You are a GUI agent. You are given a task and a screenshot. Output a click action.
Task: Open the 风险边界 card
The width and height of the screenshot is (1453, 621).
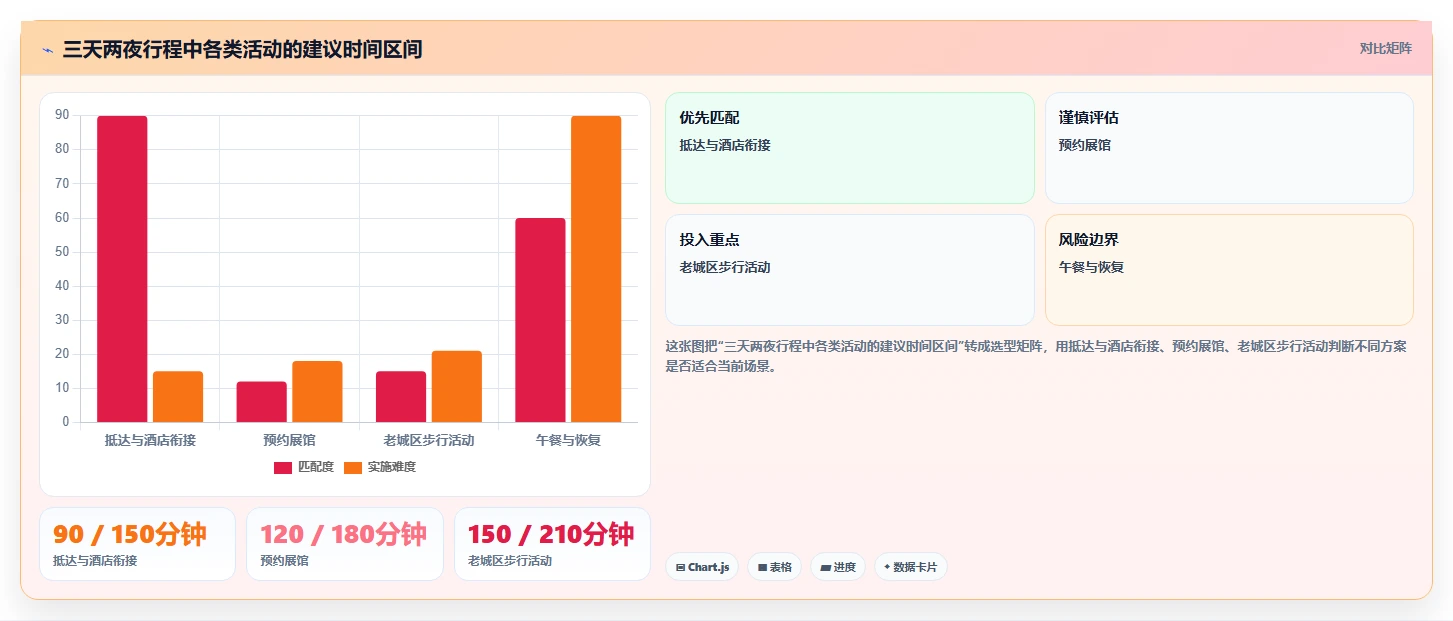click(1229, 270)
